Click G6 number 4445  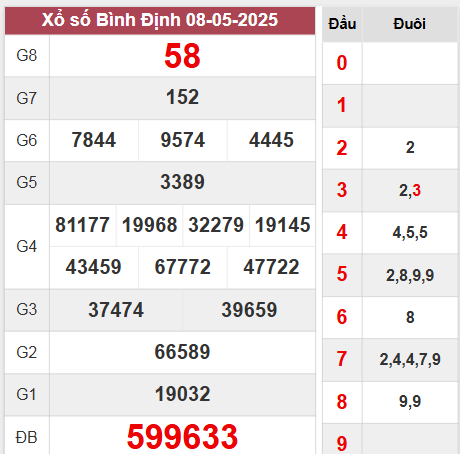pos(271,140)
